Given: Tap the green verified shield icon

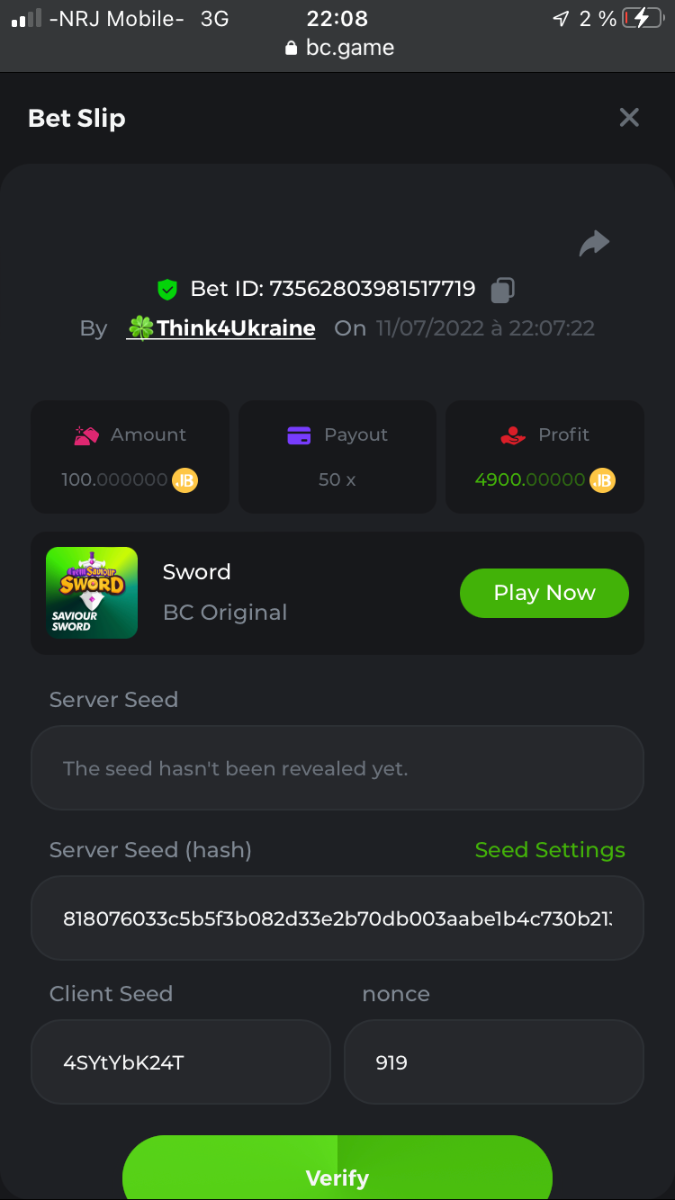Looking at the screenshot, I should [167, 290].
